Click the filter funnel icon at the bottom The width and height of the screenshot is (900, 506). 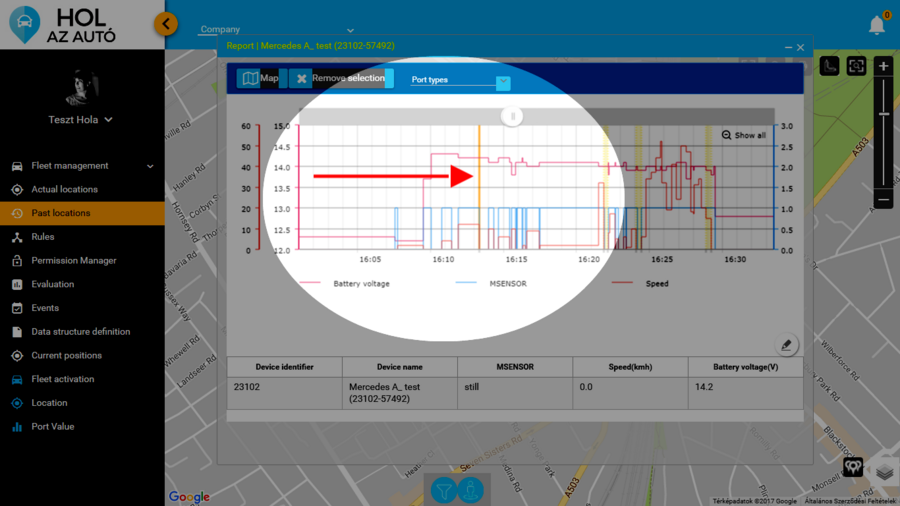coord(444,490)
